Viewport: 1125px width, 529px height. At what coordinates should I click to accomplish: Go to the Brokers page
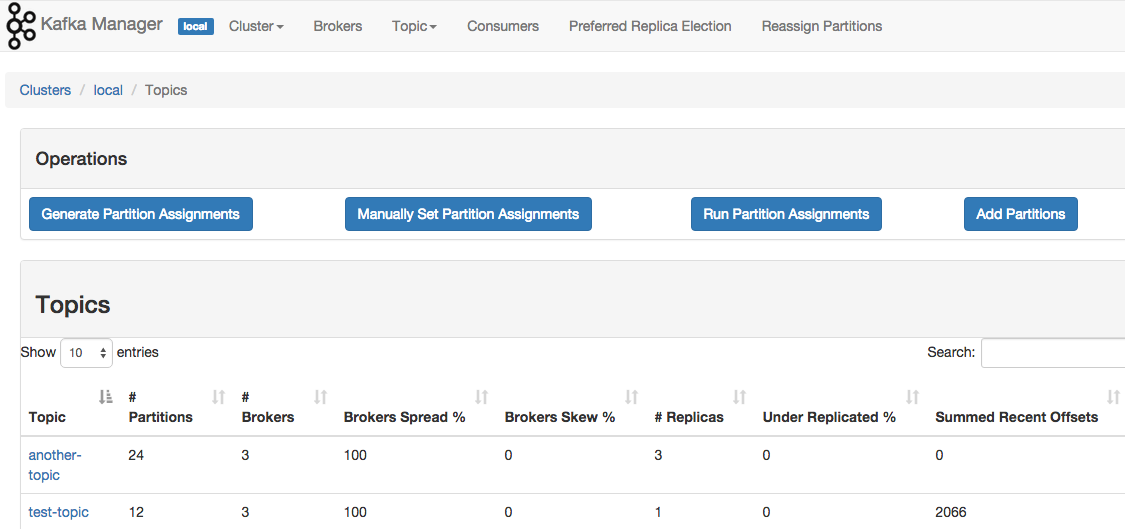338,26
